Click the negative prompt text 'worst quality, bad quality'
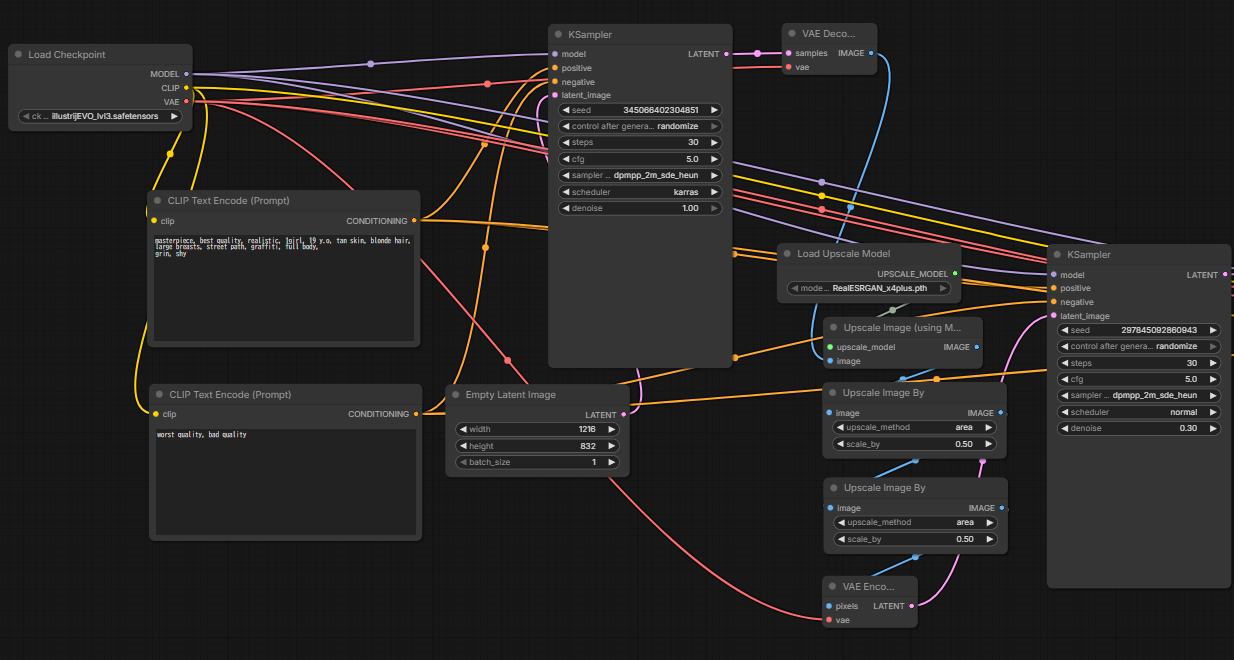Screen dimensions: 1234x660 click(x=202, y=435)
